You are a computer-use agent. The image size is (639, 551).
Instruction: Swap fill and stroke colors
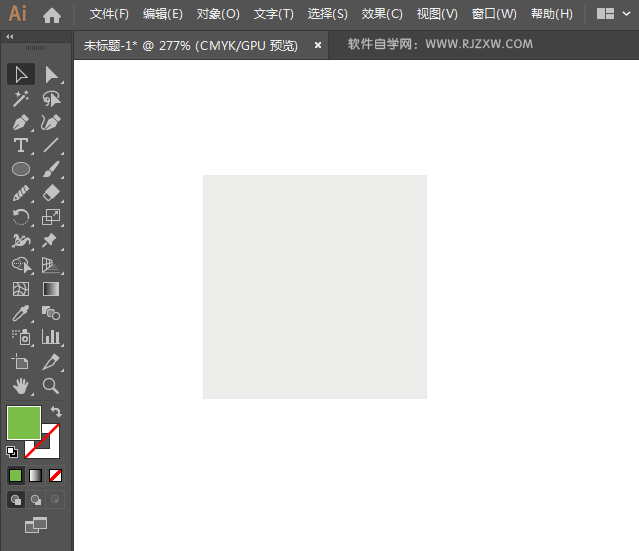(57, 412)
